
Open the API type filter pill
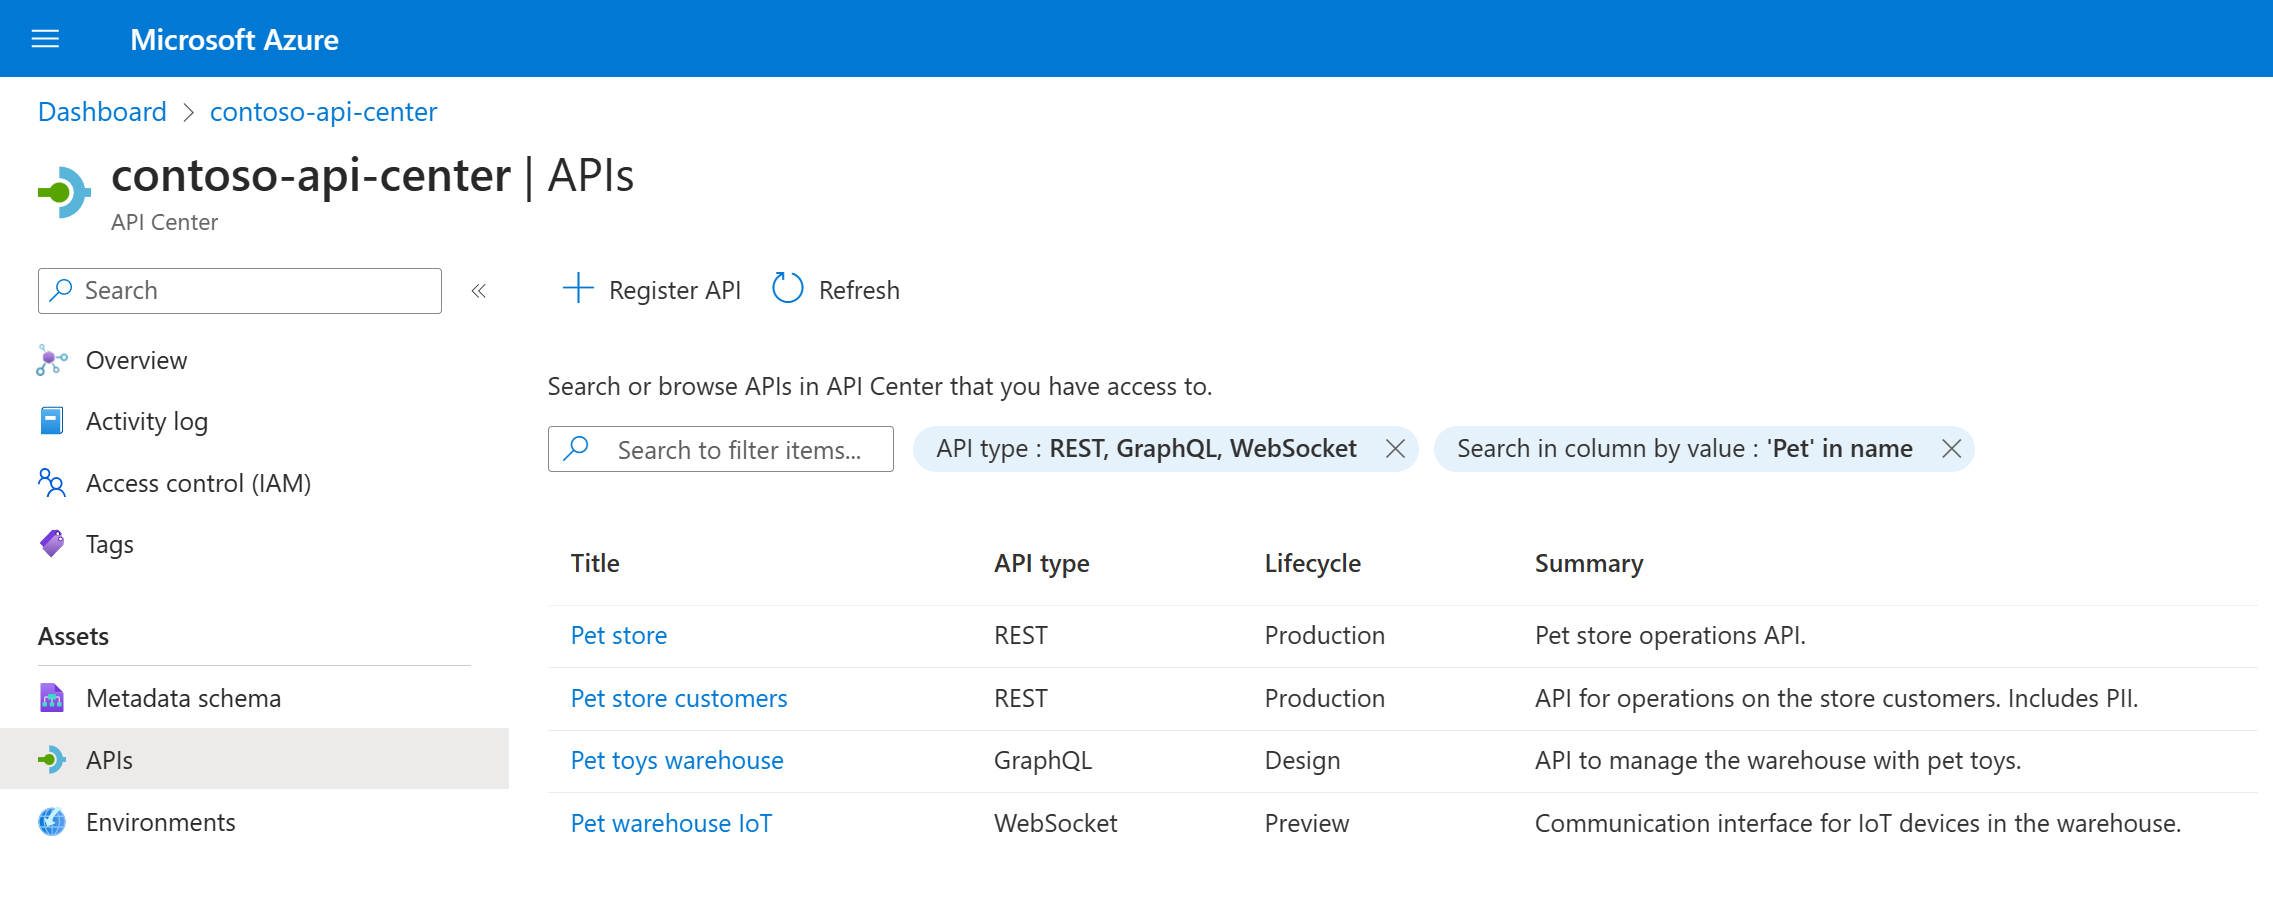[x=1146, y=449]
